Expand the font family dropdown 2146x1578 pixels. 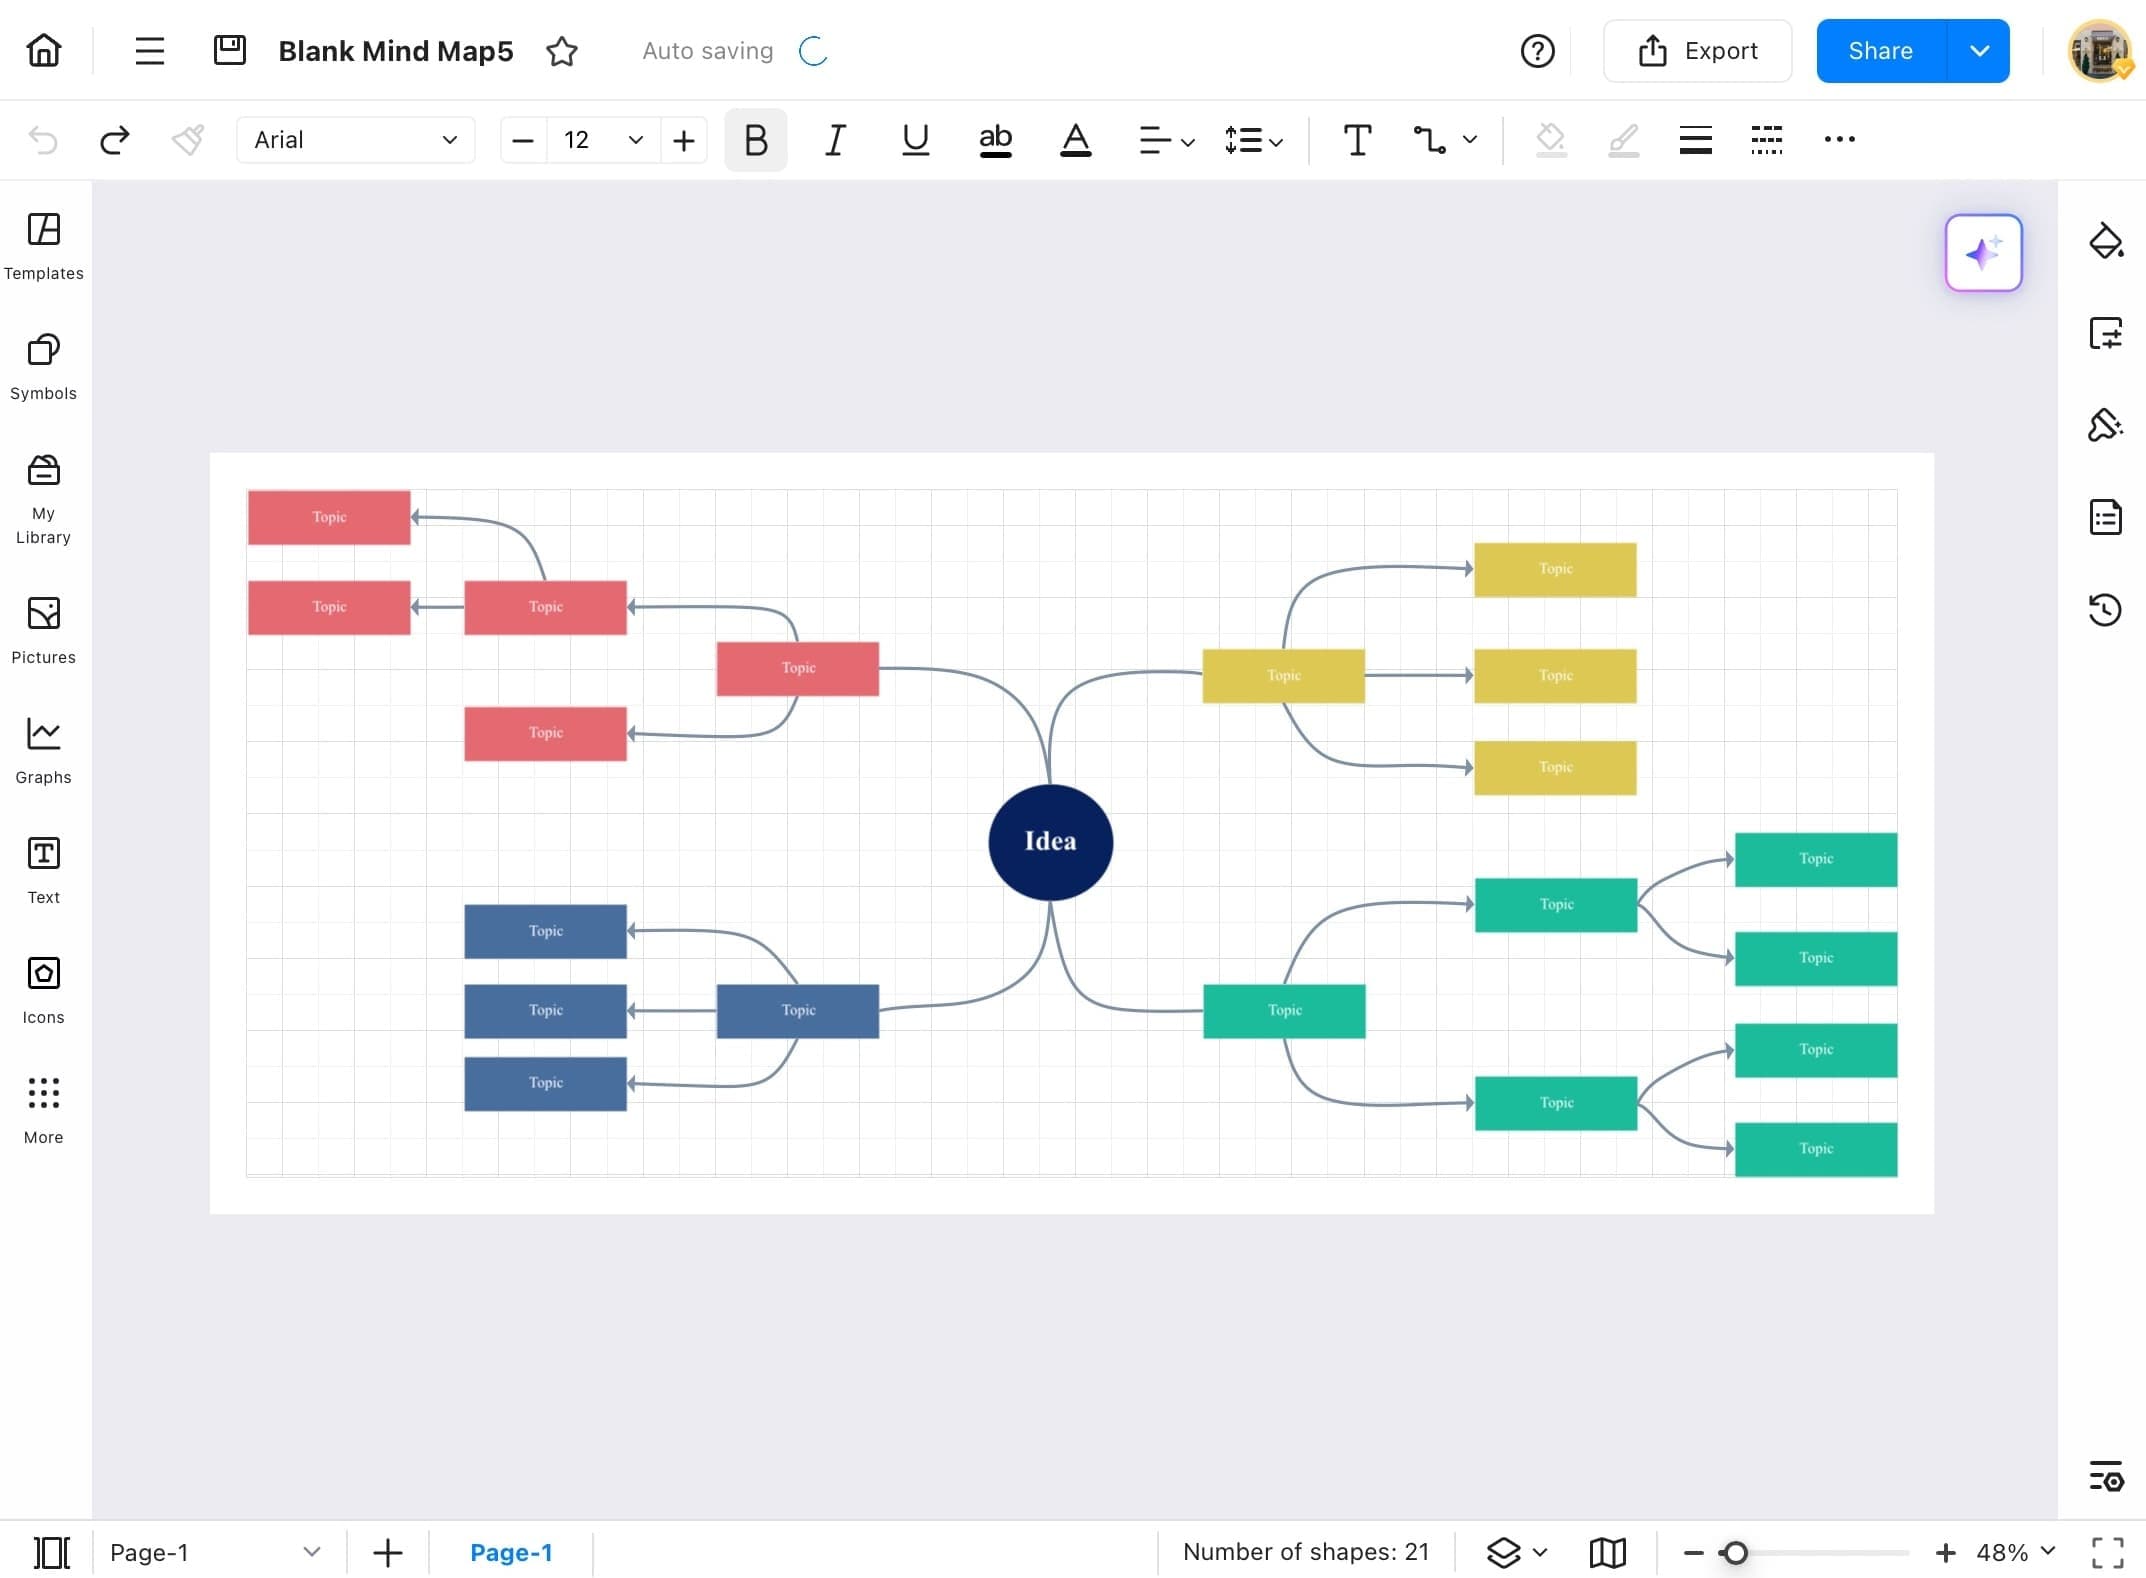(447, 140)
